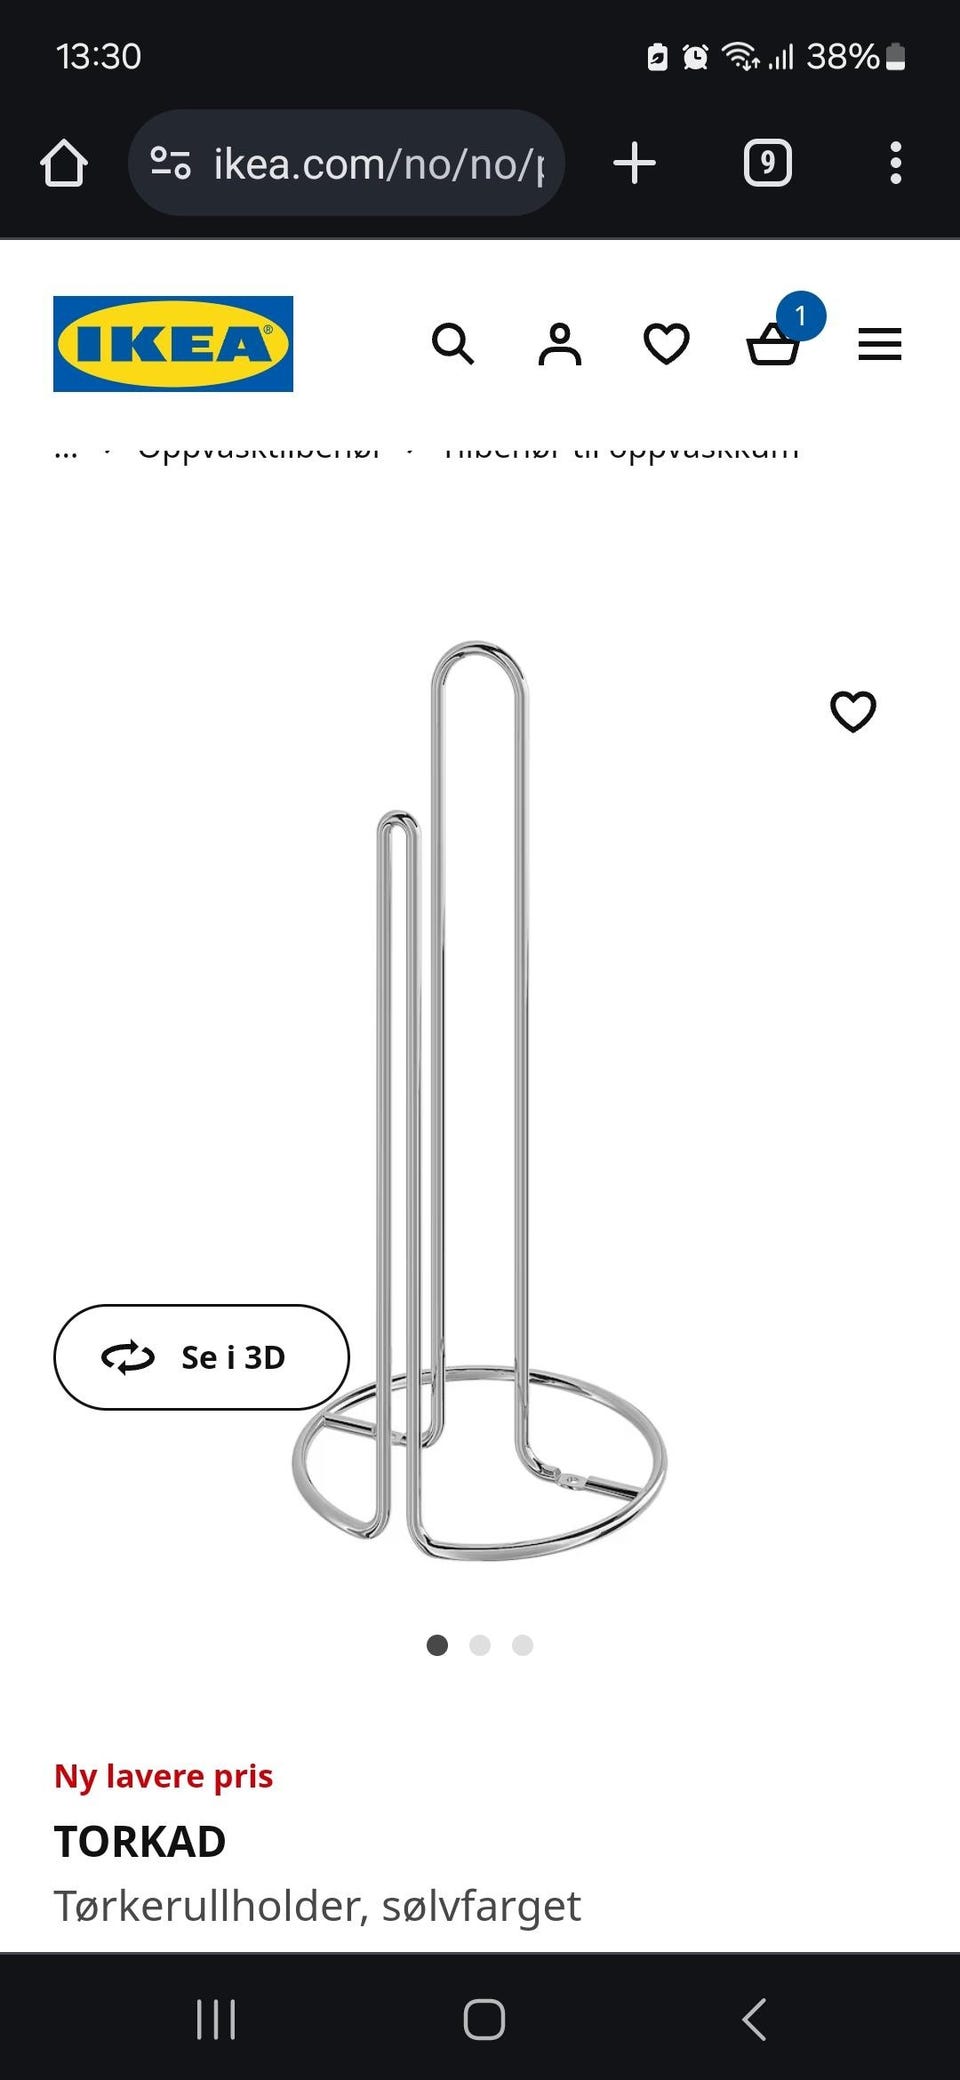Open the tab switcher showing 9

tap(768, 163)
